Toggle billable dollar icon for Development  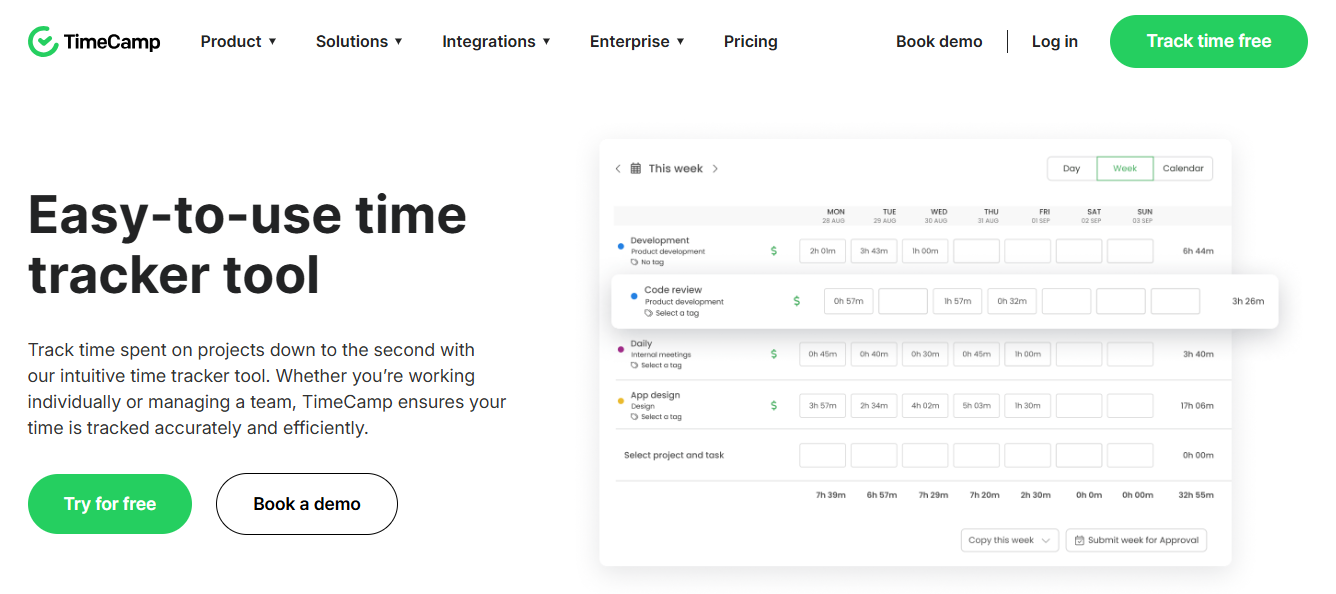(x=774, y=251)
